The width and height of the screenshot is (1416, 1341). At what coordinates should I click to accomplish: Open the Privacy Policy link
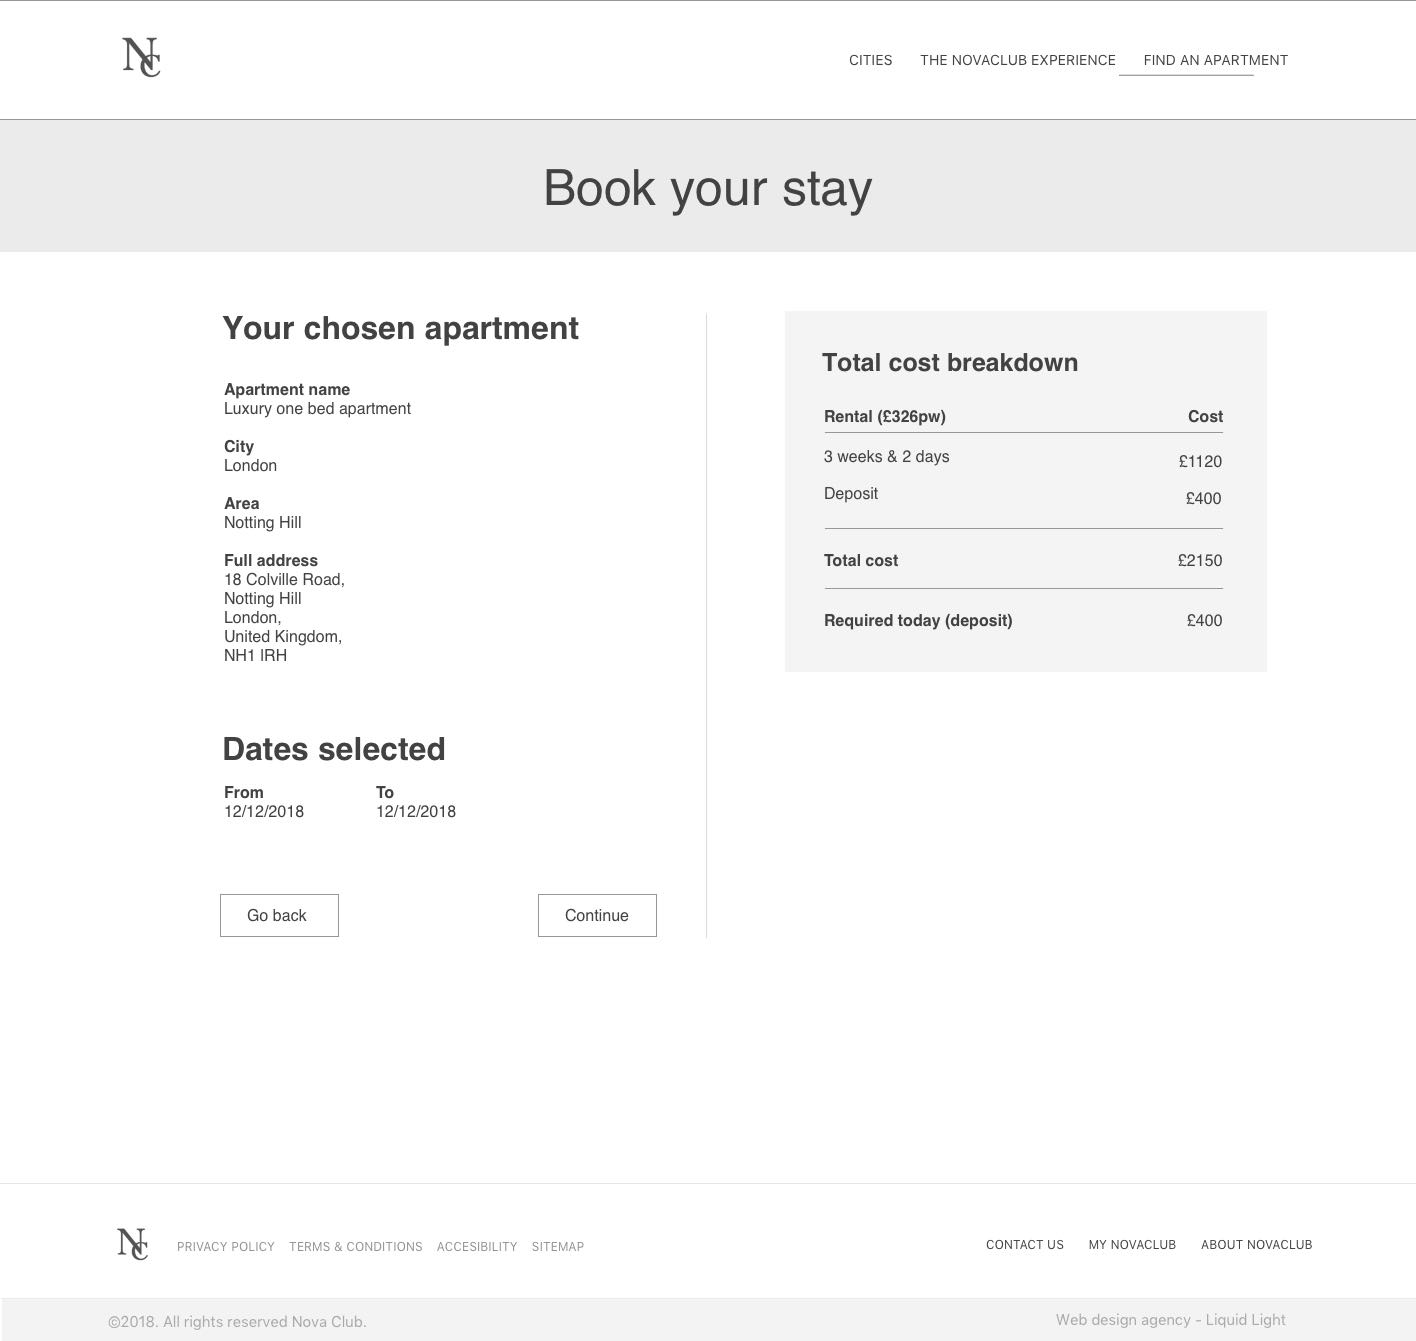[225, 1247]
